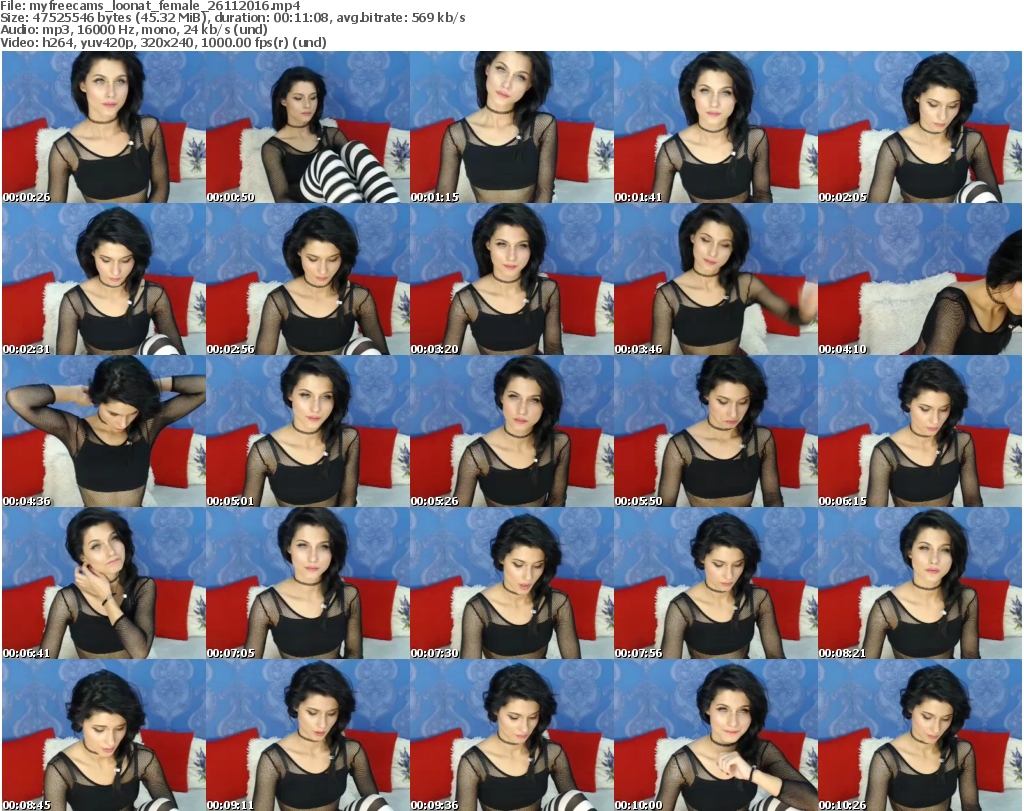Click the 00:08:45 frame thumbnail
The height and width of the screenshot is (811, 1024).
(x=104, y=735)
